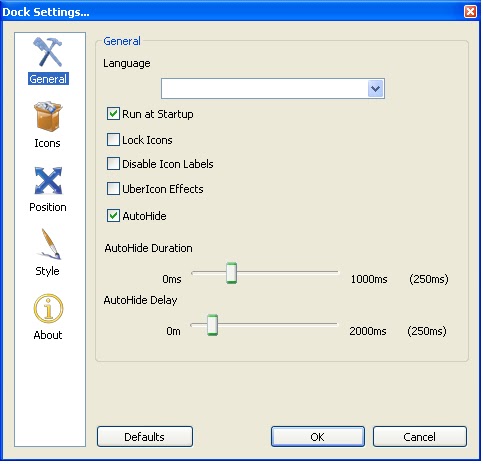Open the About section info icon
Screen dimensions: 483x464
pyautogui.click(x=48, y=308)
